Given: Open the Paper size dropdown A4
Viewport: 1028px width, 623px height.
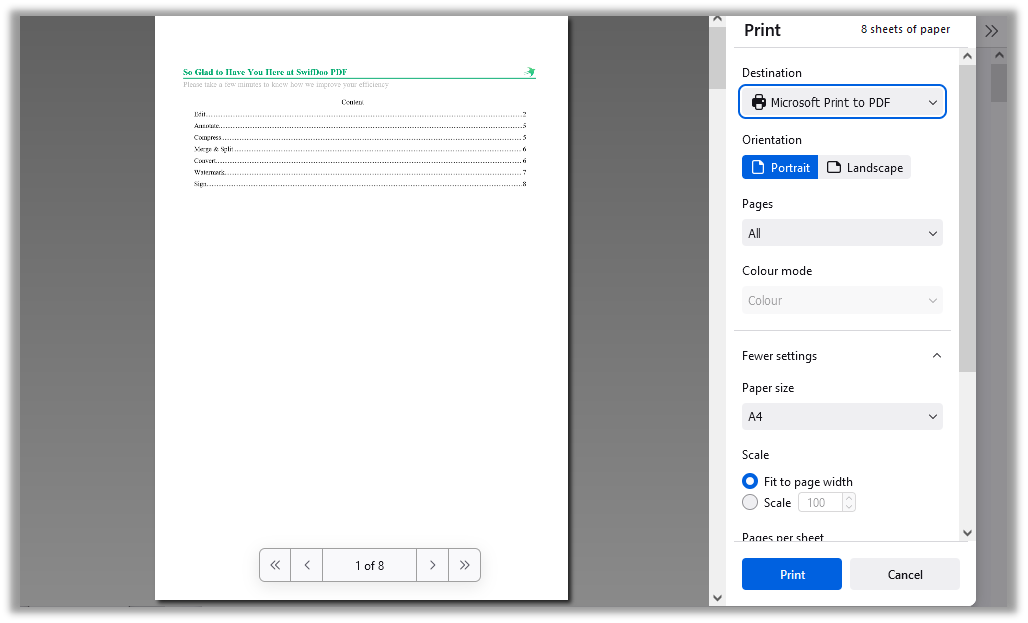Looking at the screenshot, I should point(842,416).
